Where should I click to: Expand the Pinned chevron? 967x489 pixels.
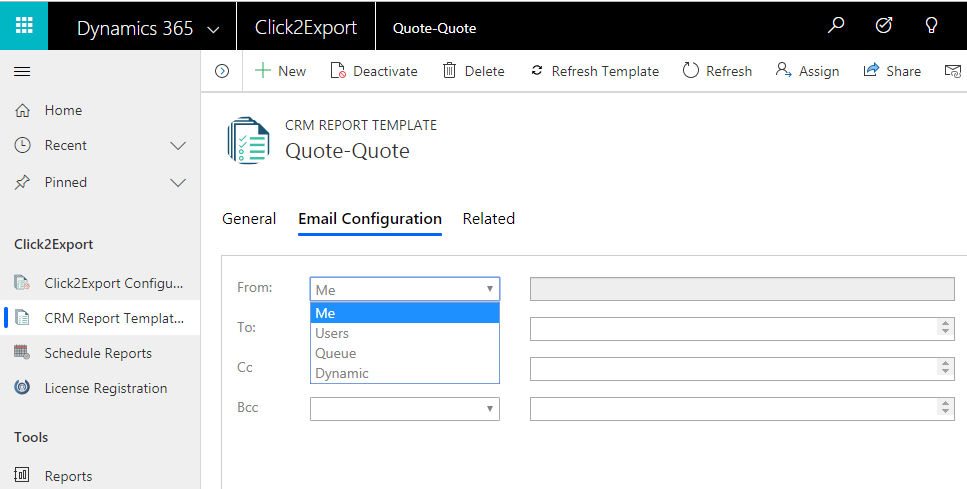(x=178, y=183)
